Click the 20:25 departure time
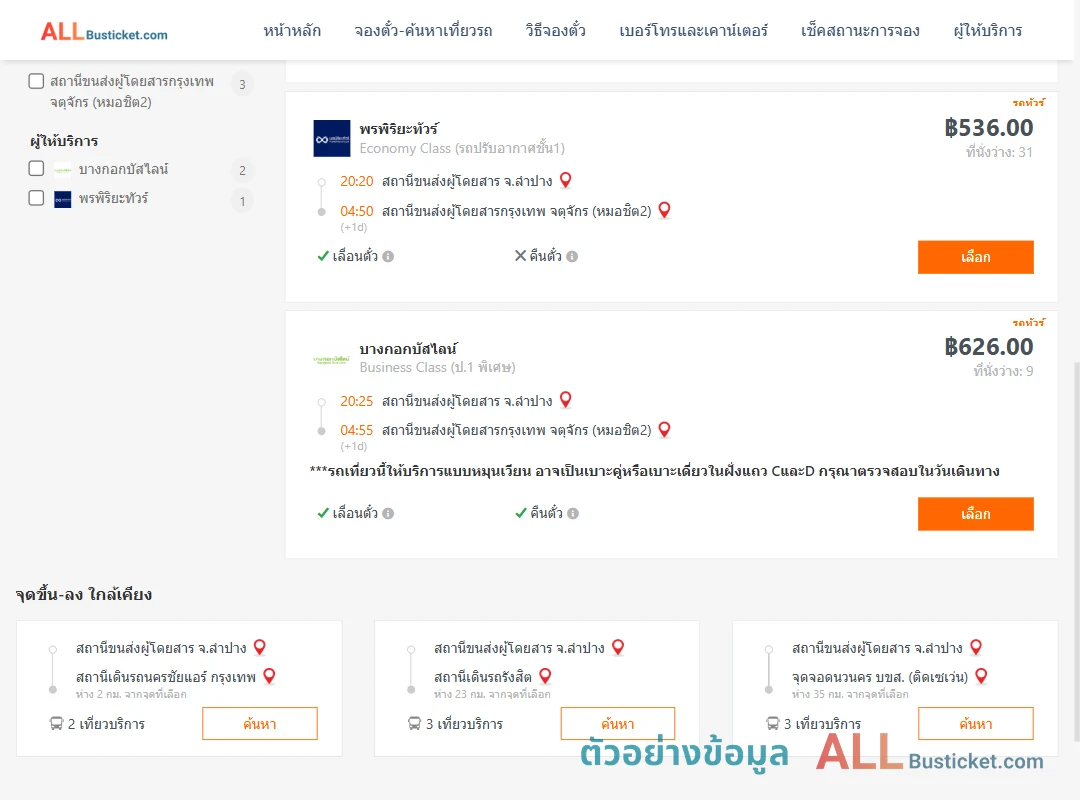 (356, 401)
